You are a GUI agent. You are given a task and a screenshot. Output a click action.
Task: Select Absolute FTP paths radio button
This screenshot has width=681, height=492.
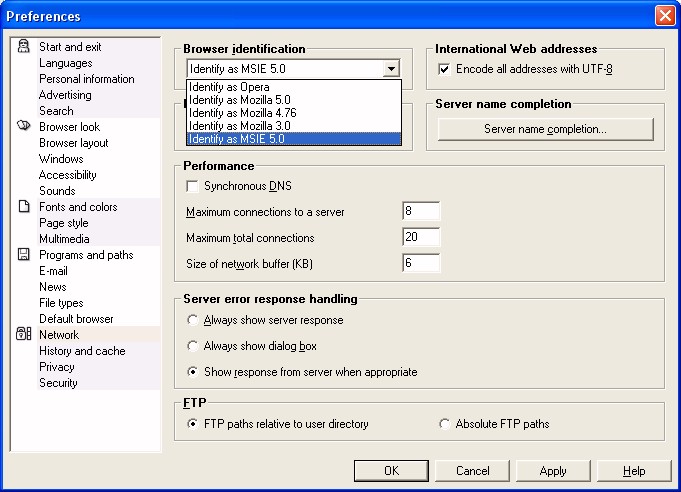[x=444, y=424]
